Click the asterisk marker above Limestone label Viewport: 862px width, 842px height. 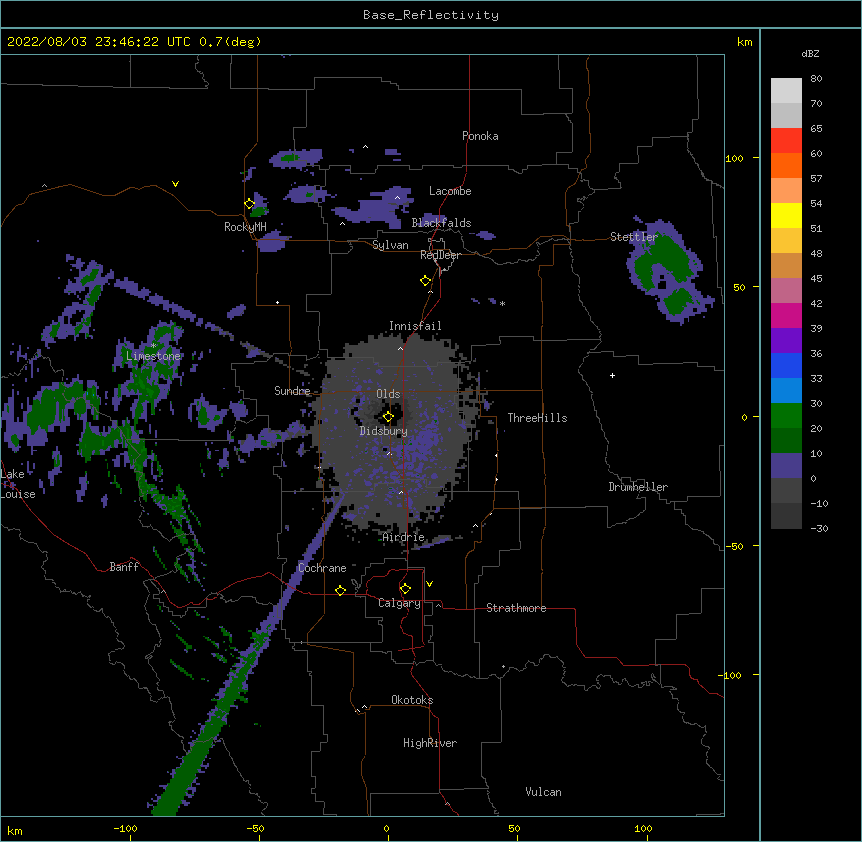(x=153, y=346)
